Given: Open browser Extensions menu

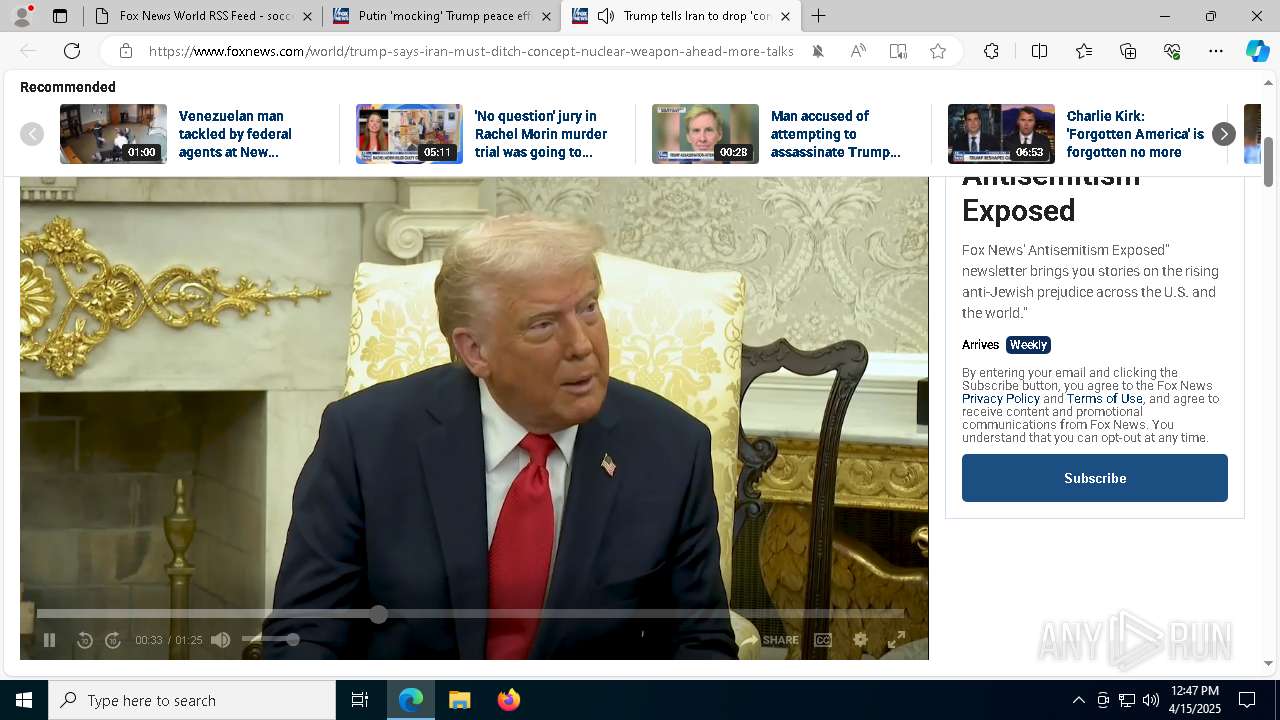Looking at the screenshot, I should (991, 51).
